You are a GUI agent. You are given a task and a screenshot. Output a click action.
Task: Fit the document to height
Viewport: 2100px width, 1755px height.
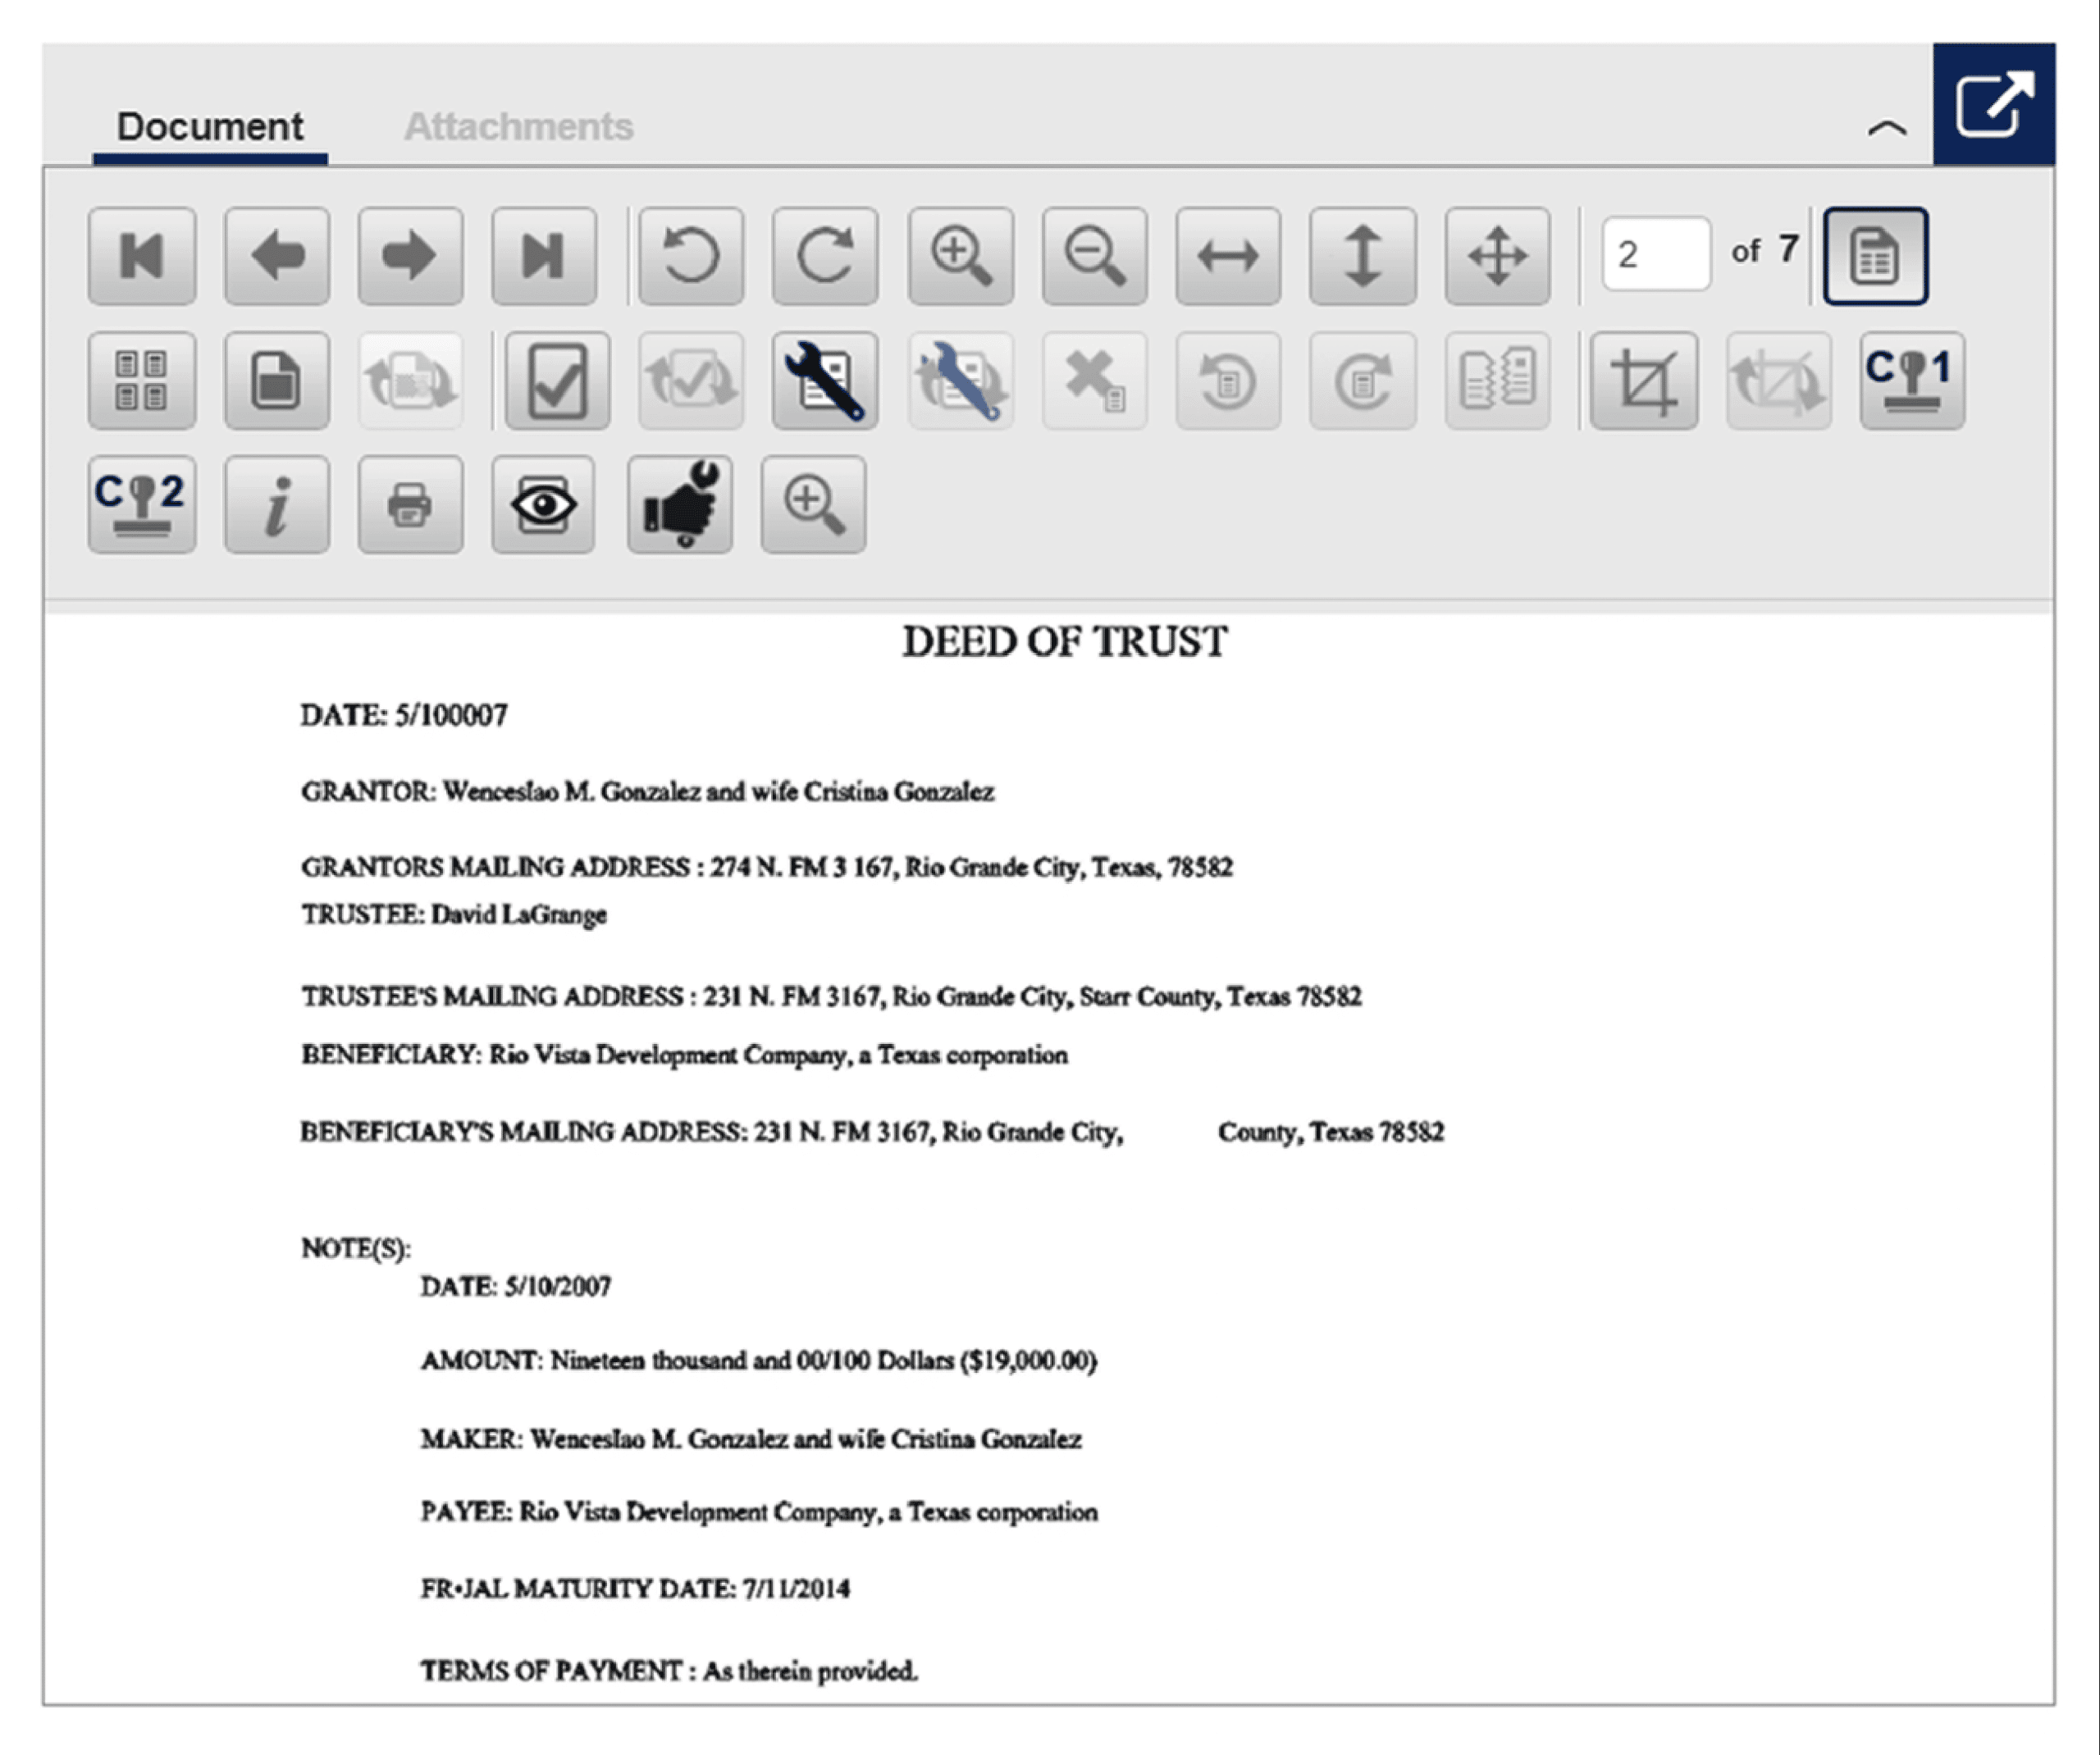1362,256
